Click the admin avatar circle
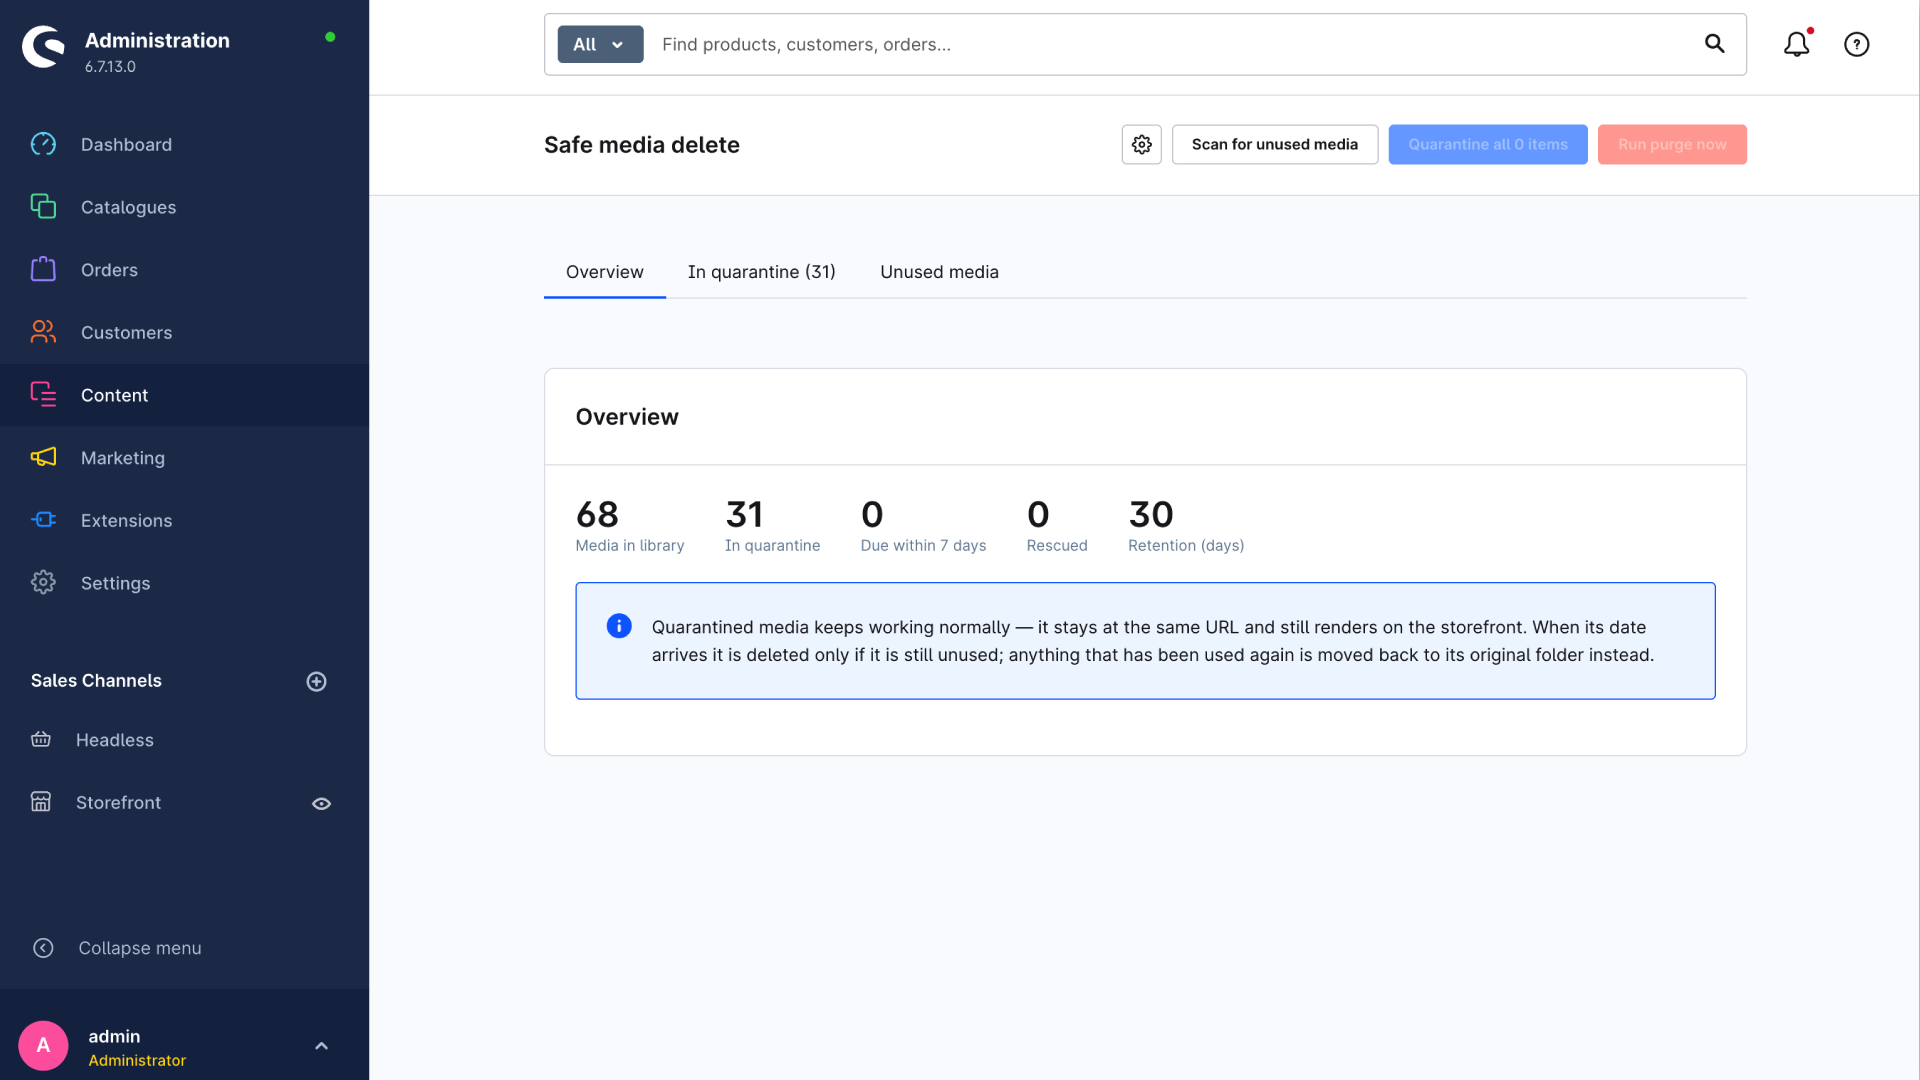 [43, 1045]
